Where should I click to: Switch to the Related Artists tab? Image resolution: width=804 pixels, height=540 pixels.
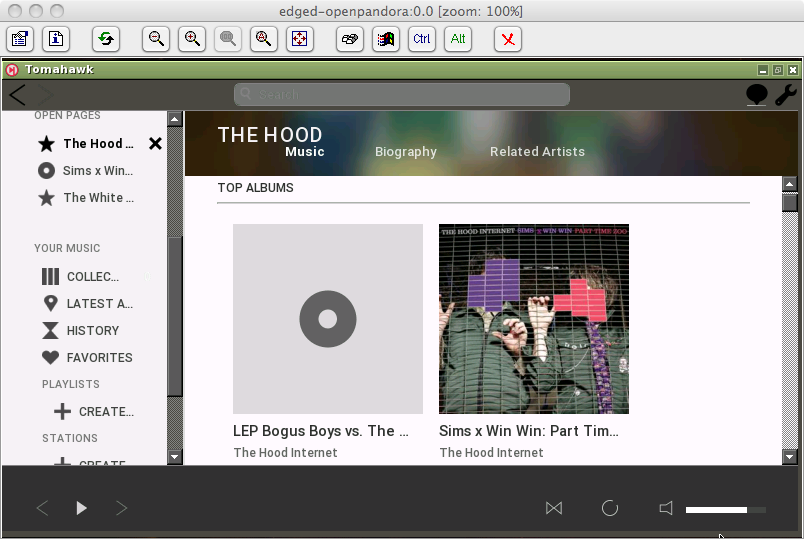tap(537, 152)
